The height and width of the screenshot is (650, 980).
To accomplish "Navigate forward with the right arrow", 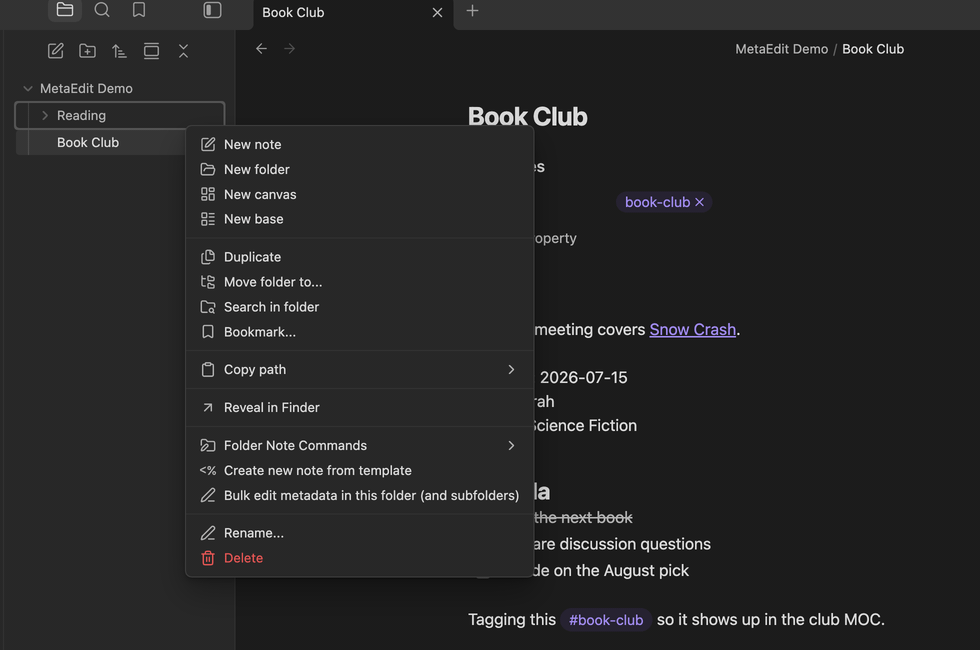I will coord(289,49).
